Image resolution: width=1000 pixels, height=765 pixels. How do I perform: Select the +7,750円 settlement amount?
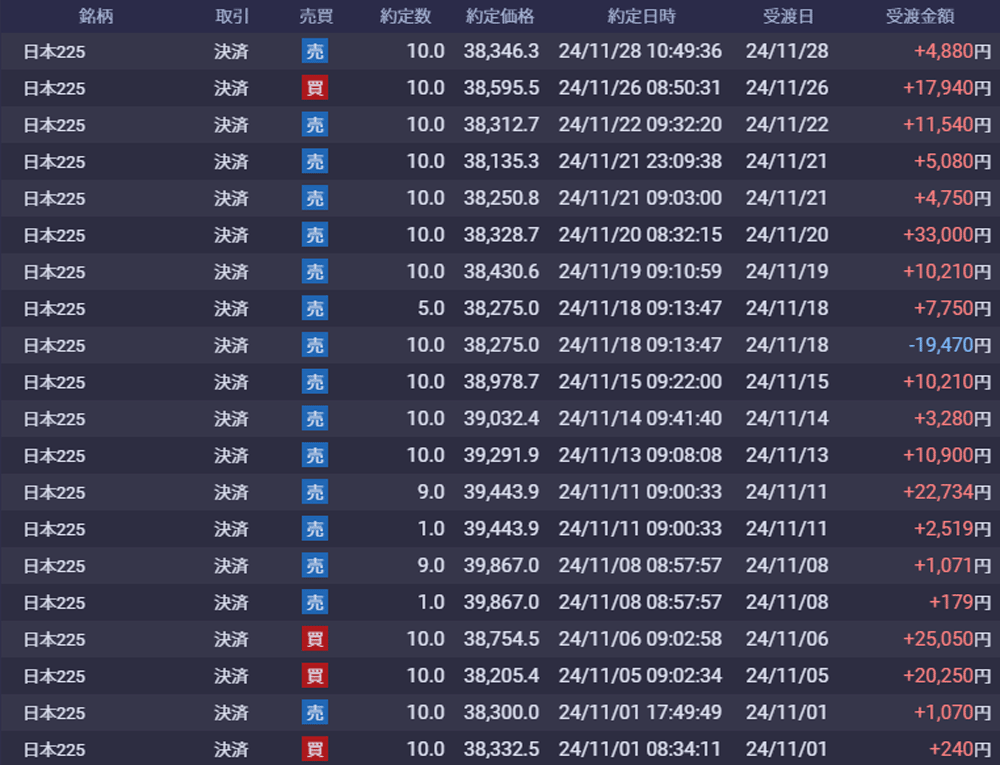[x=952, y=309]
